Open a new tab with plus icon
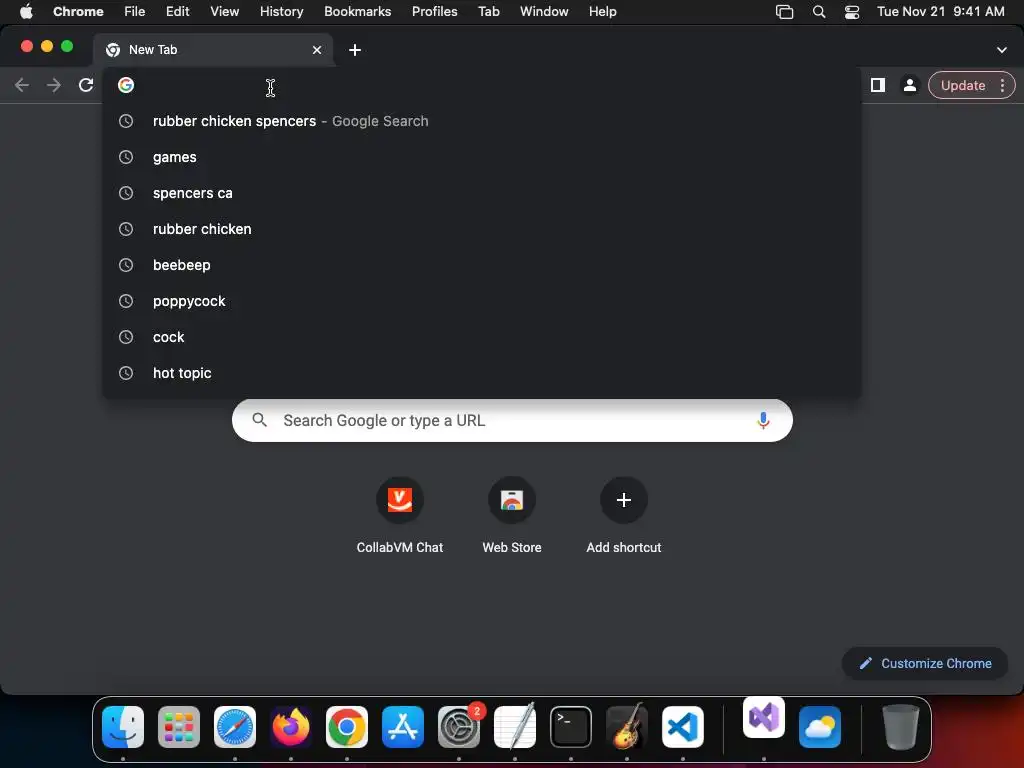1024x768 pixels. tap(355, 50)
